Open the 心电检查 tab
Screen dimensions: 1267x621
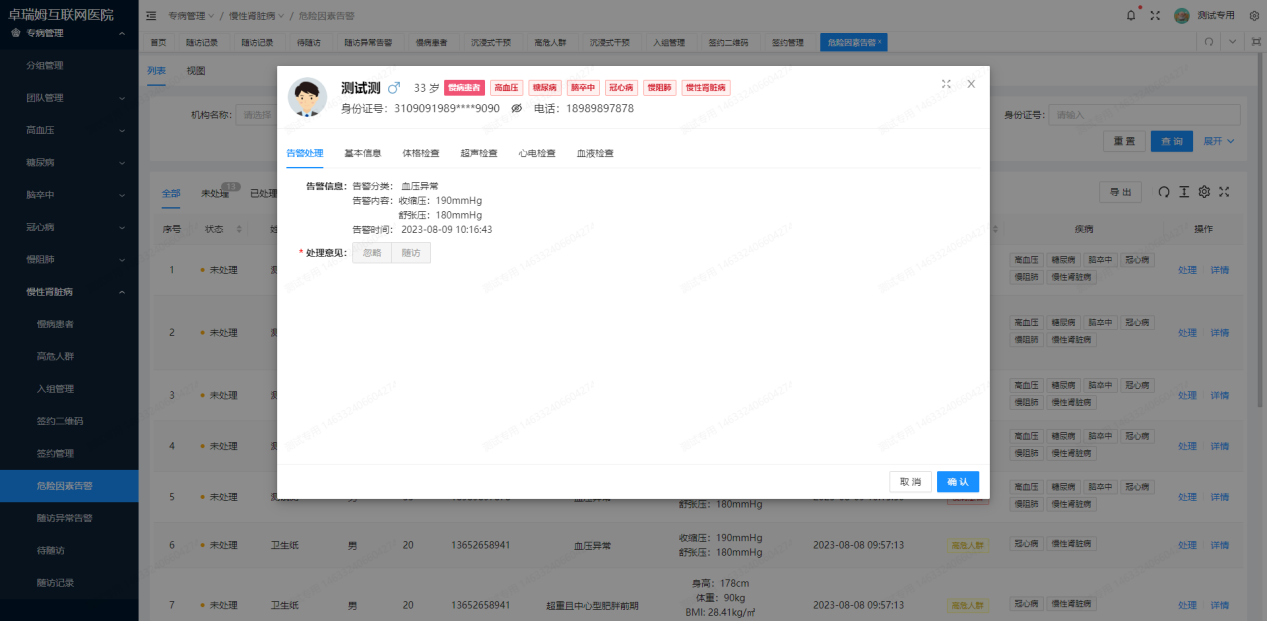click(537, 153)
